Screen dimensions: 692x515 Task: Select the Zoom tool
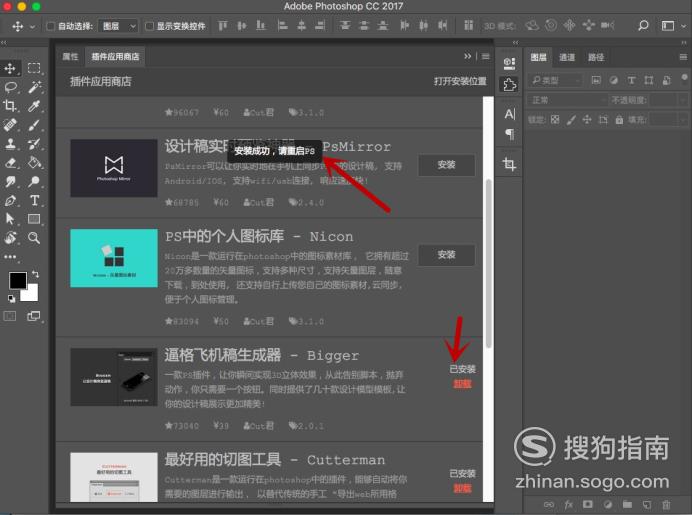click(34, 238)
